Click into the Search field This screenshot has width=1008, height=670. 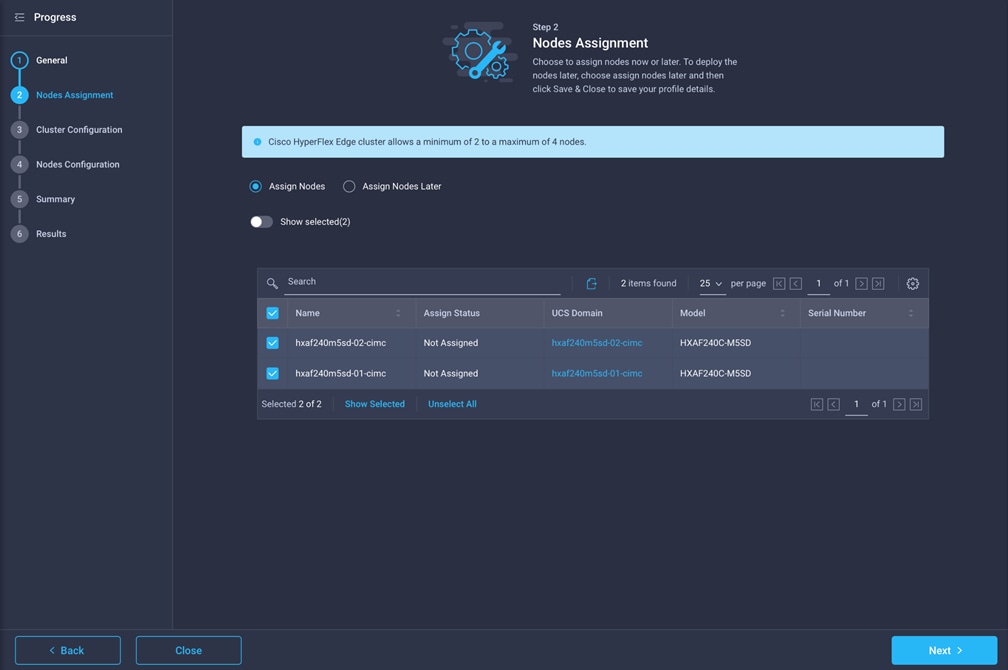[422, 282]
